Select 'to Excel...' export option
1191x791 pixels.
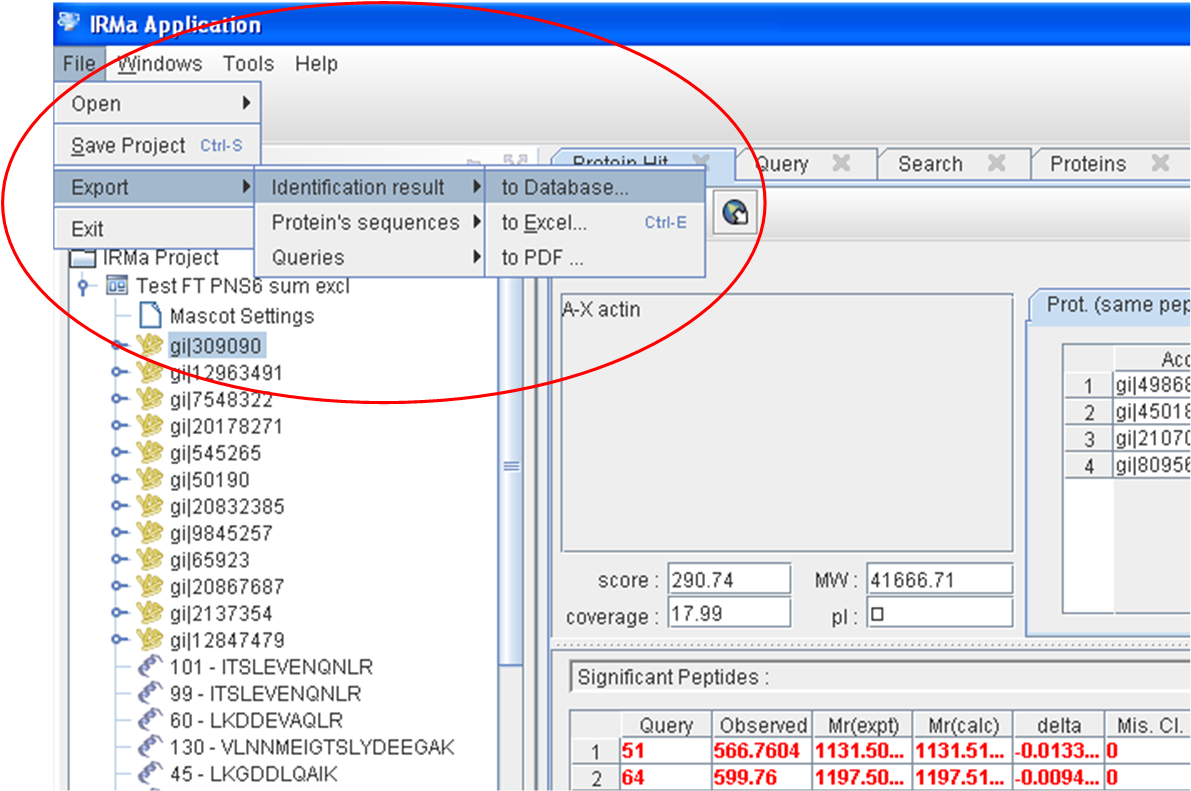(x=544, y=223)
